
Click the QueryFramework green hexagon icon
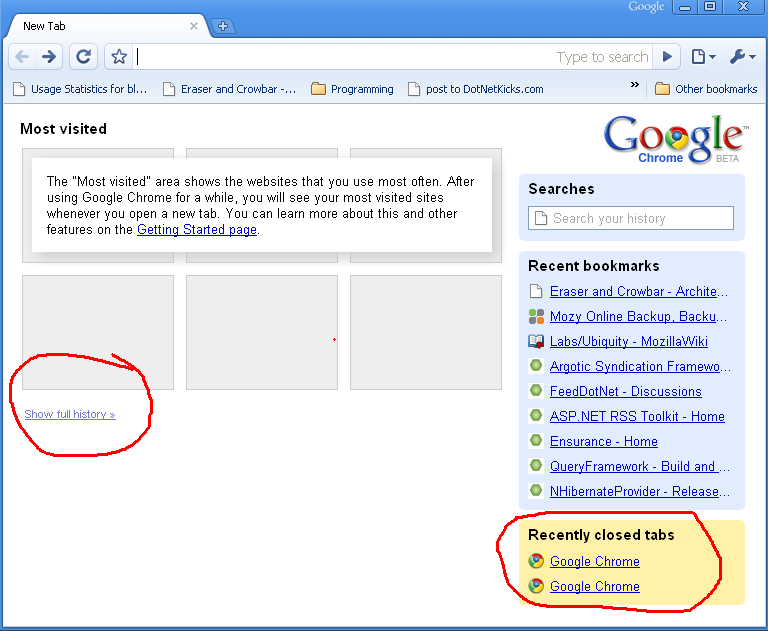click(x=536, y=465)
